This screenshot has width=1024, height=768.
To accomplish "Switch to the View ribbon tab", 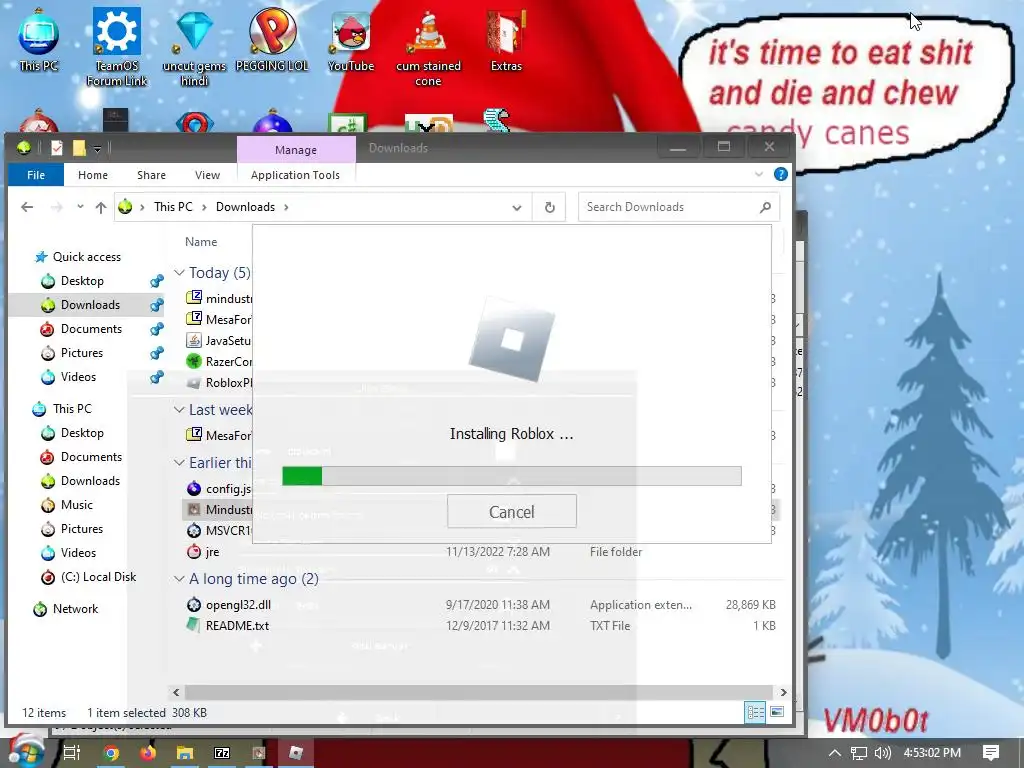I will click(207, 175).
